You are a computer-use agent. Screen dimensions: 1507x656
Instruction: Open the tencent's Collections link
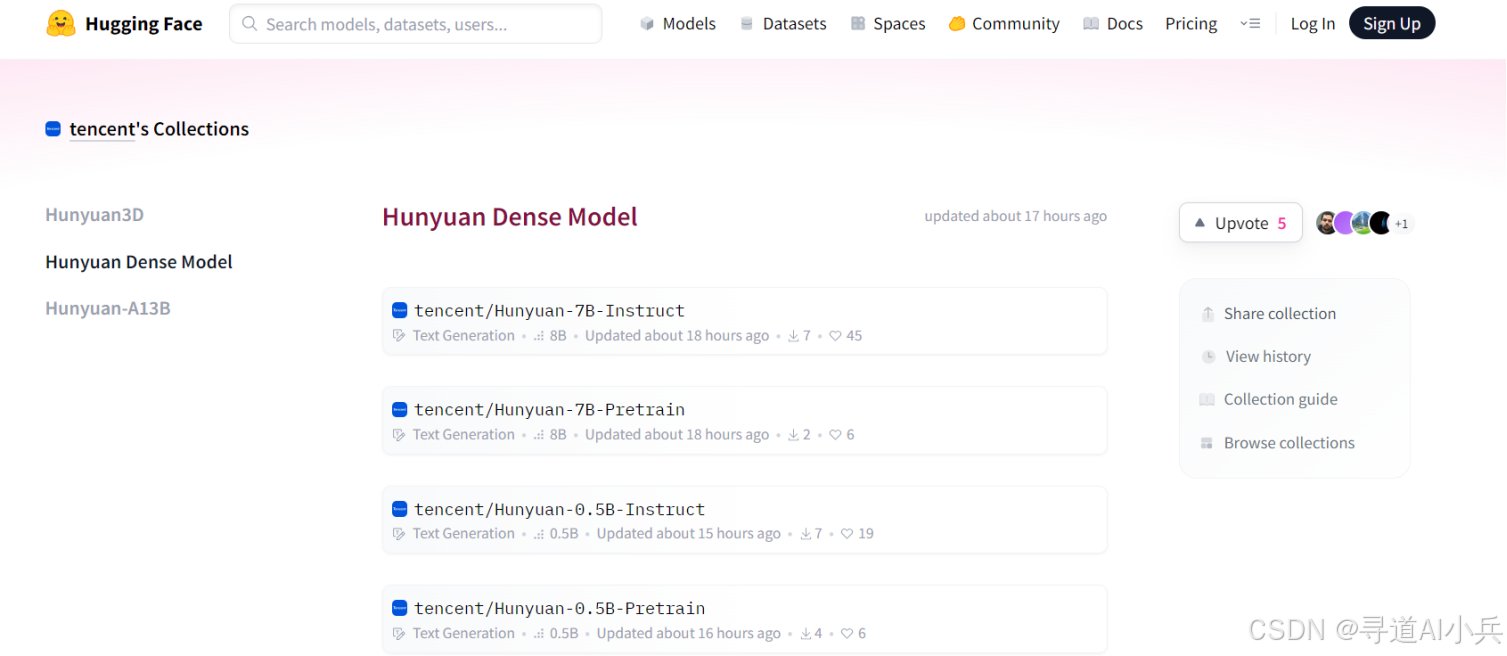tap(159, 129)
